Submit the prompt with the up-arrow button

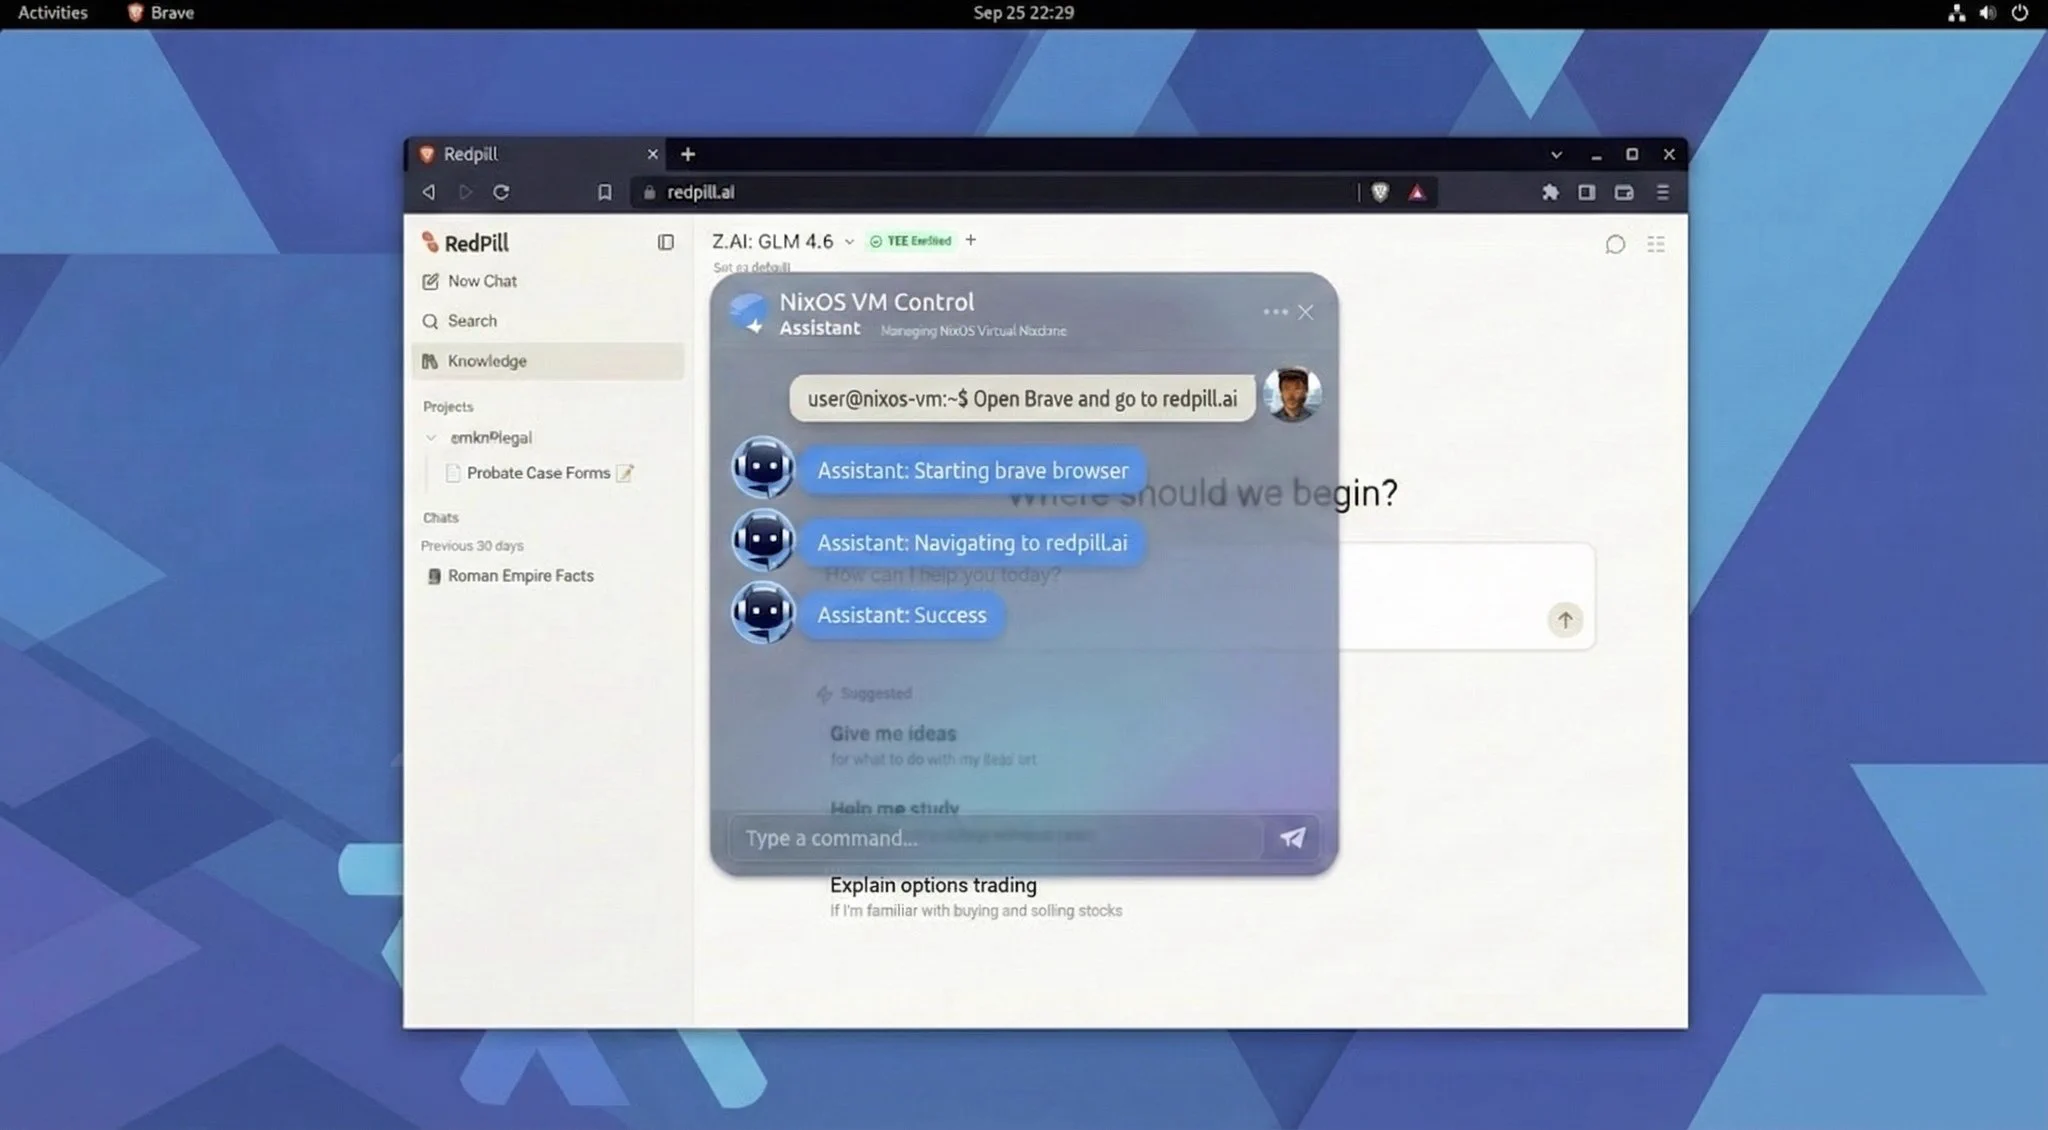pos(1565,620)
